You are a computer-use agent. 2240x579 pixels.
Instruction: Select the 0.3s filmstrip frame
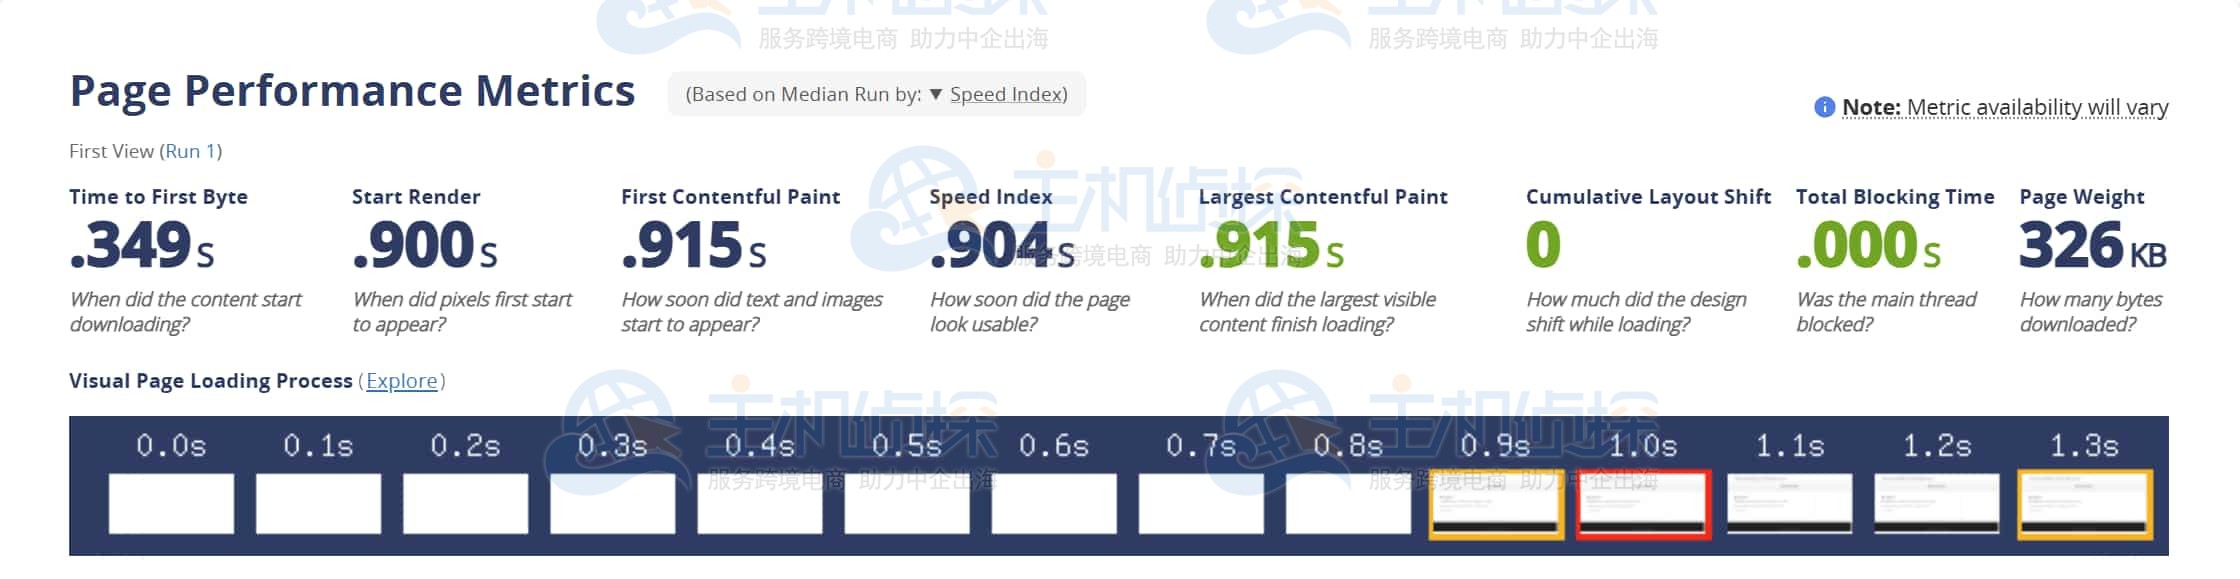612,504
